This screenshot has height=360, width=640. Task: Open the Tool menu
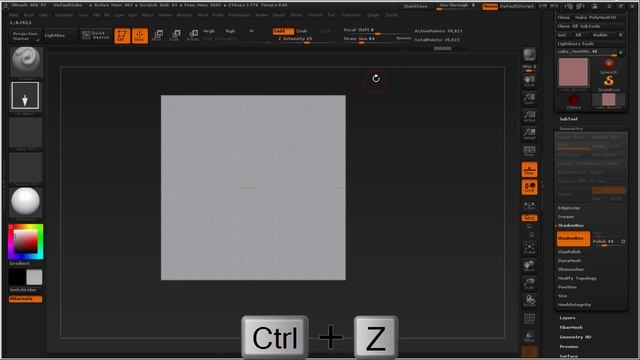[331, 15]
